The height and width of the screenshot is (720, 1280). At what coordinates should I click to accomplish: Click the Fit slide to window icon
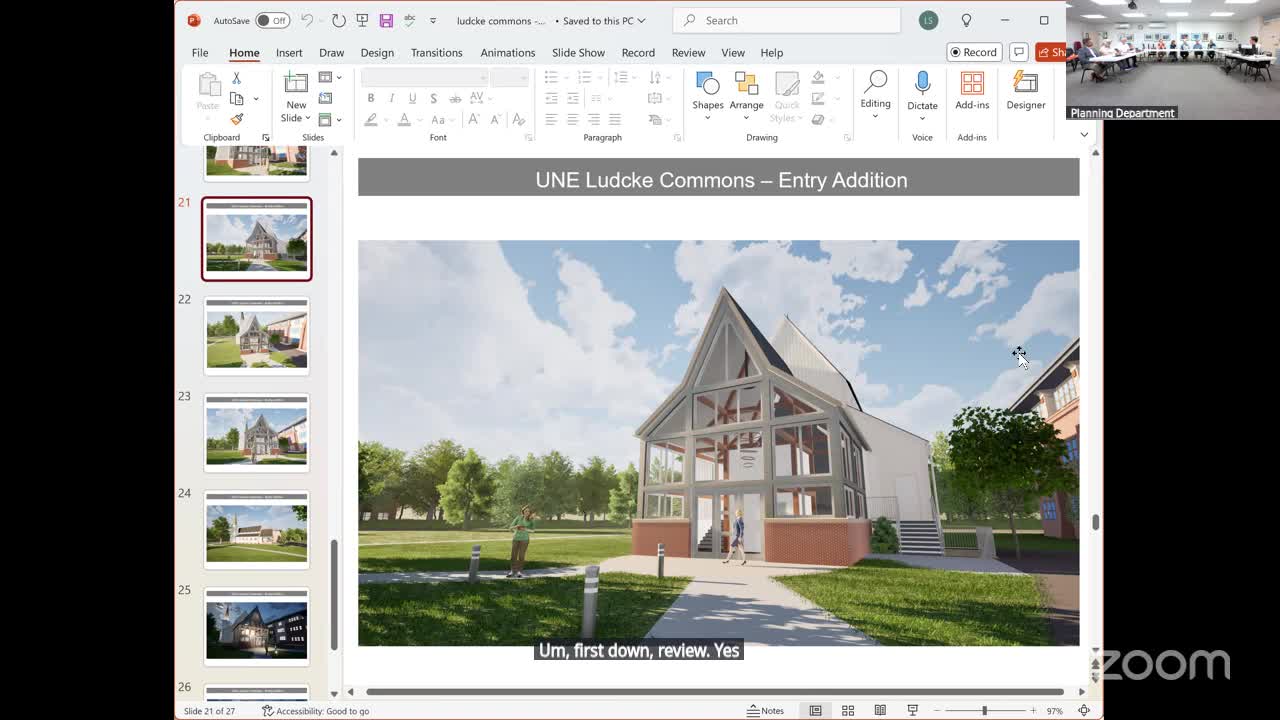tap(1084, 710)
